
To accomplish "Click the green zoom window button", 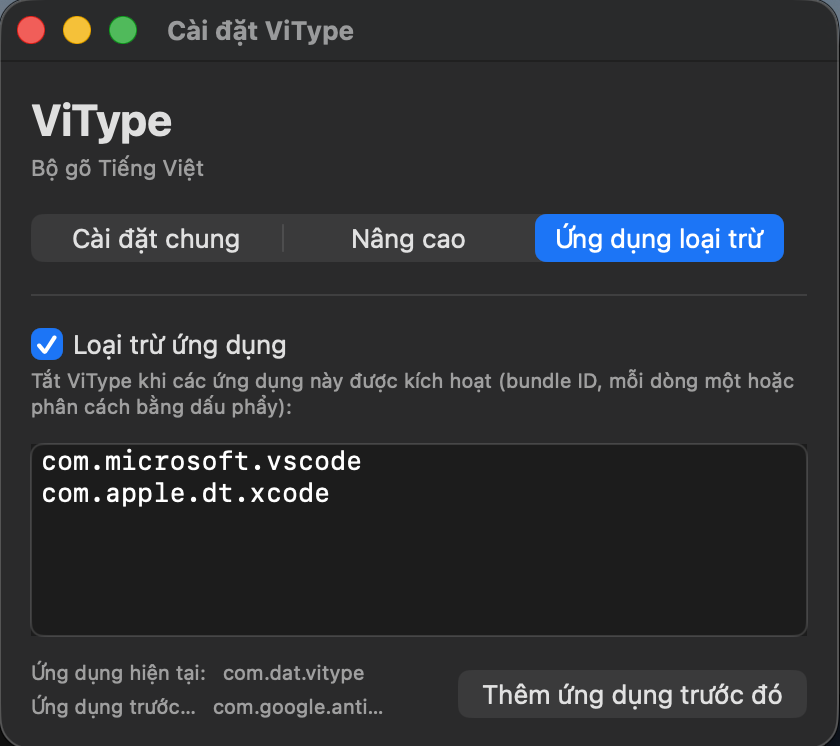I will (123, 30).
